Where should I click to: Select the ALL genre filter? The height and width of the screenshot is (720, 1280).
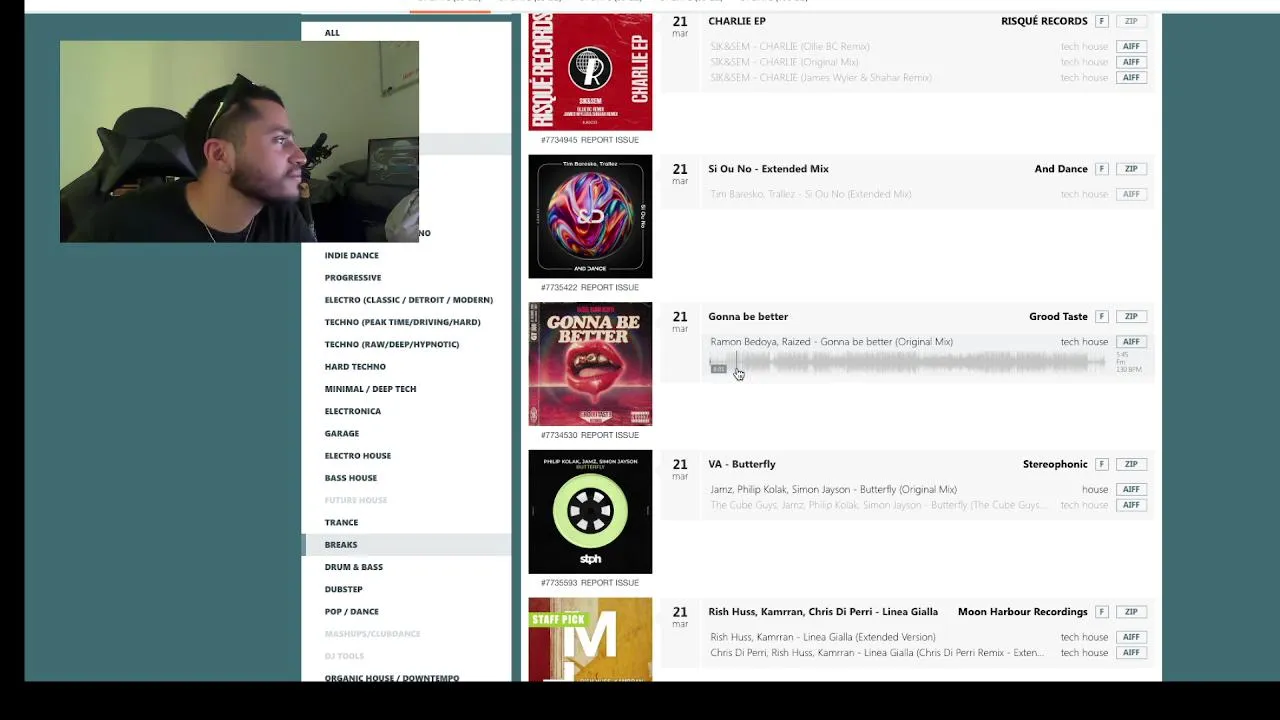coord(332,33)
